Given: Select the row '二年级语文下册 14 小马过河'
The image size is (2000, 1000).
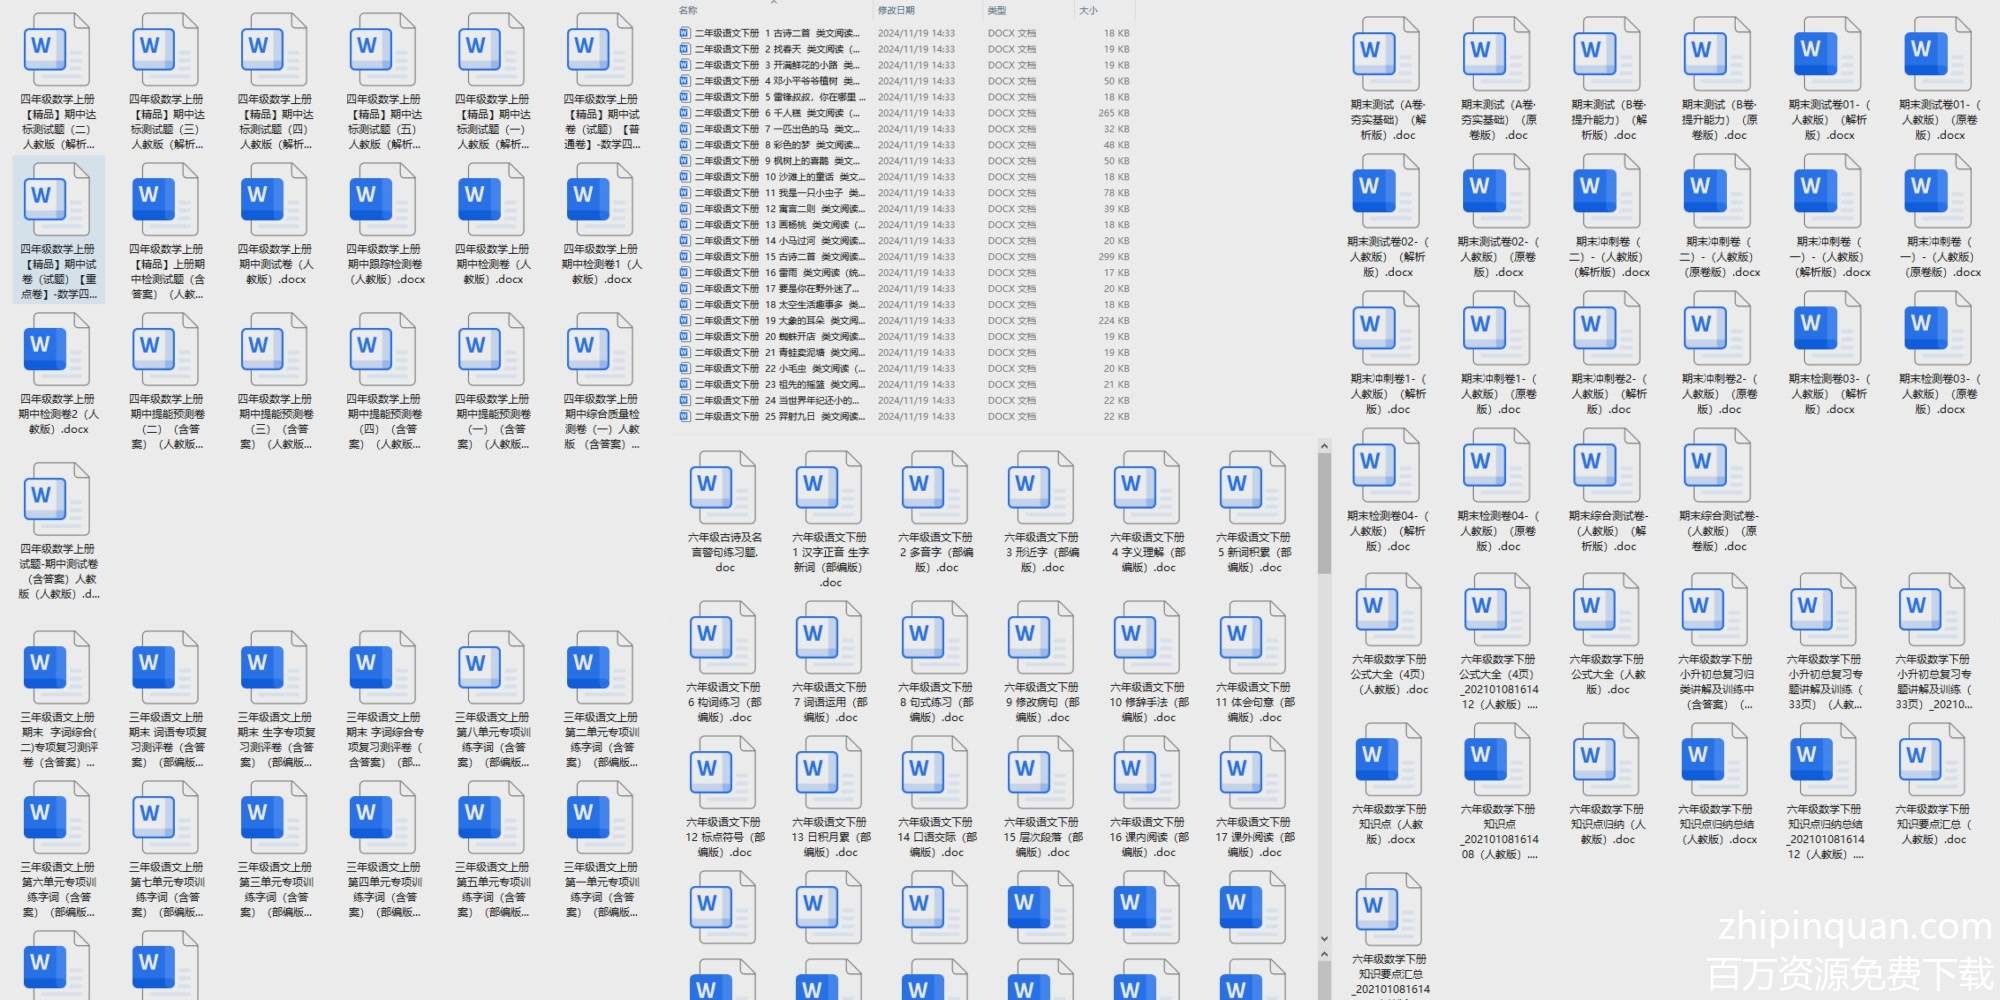Looking at the screenshot, I should tap(904, 241).
